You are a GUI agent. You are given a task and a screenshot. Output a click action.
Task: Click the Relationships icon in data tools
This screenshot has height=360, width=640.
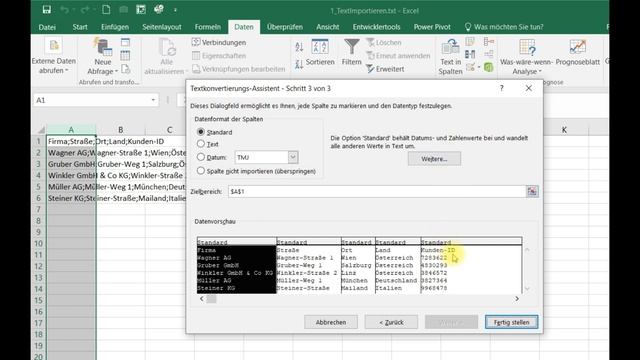coord(489,54)
